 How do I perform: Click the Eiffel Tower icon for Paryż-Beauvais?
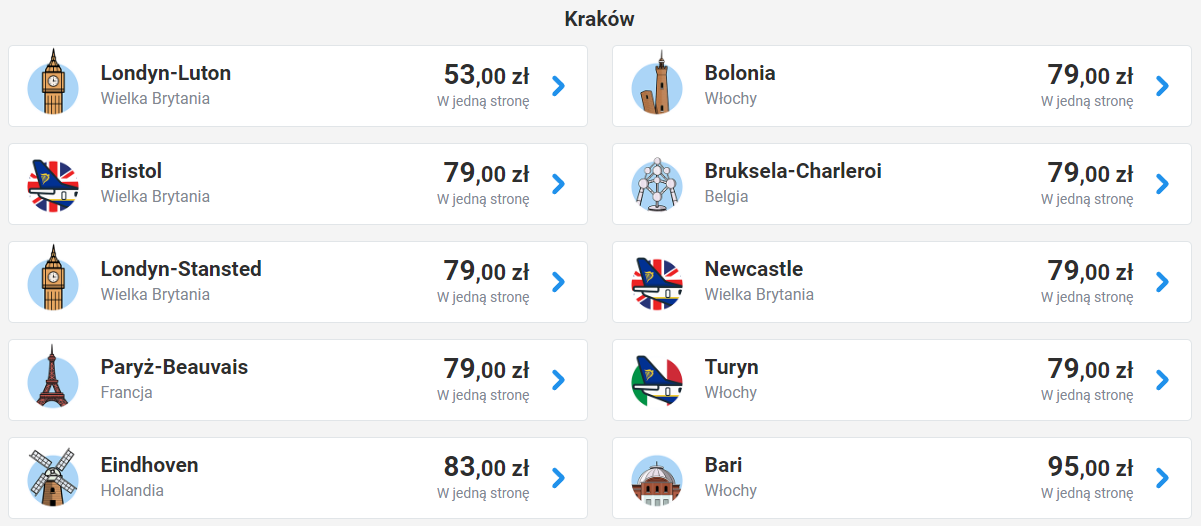pos(52,378)
